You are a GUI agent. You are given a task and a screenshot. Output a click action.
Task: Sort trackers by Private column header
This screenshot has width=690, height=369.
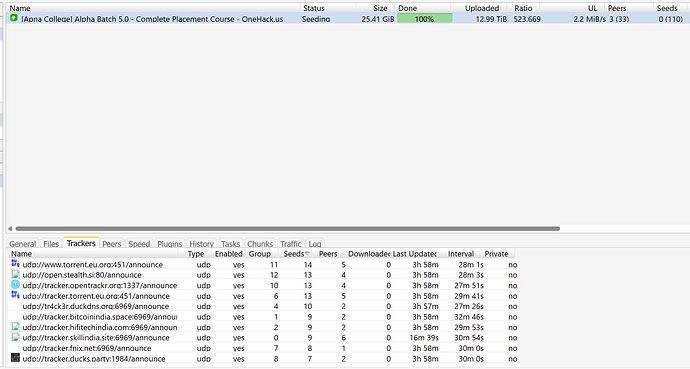pyautogui.click(x=496, y=254)
